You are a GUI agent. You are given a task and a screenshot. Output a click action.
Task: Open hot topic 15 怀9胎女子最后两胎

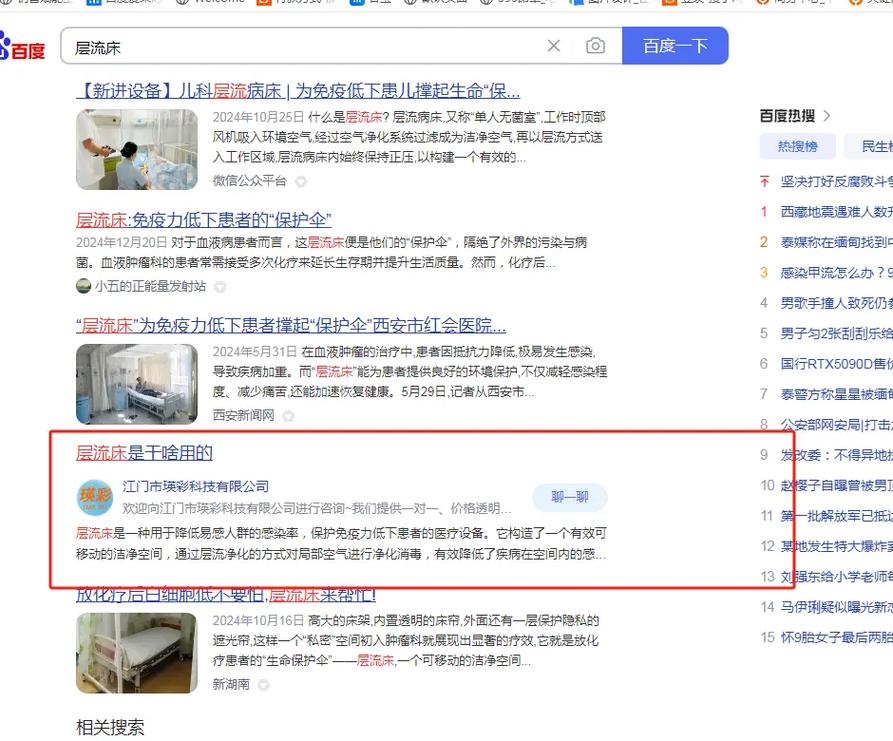coord(836,637)
